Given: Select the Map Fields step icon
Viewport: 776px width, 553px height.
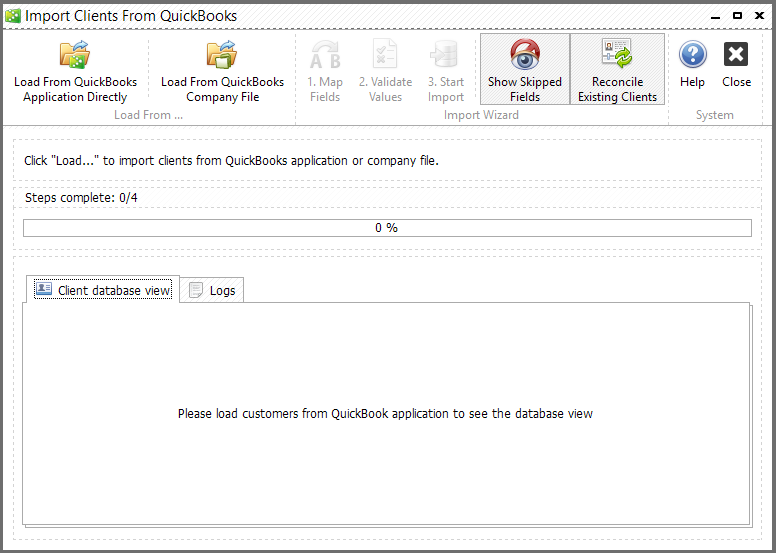Looking at the screenshot, I should [x=325, y=54].
